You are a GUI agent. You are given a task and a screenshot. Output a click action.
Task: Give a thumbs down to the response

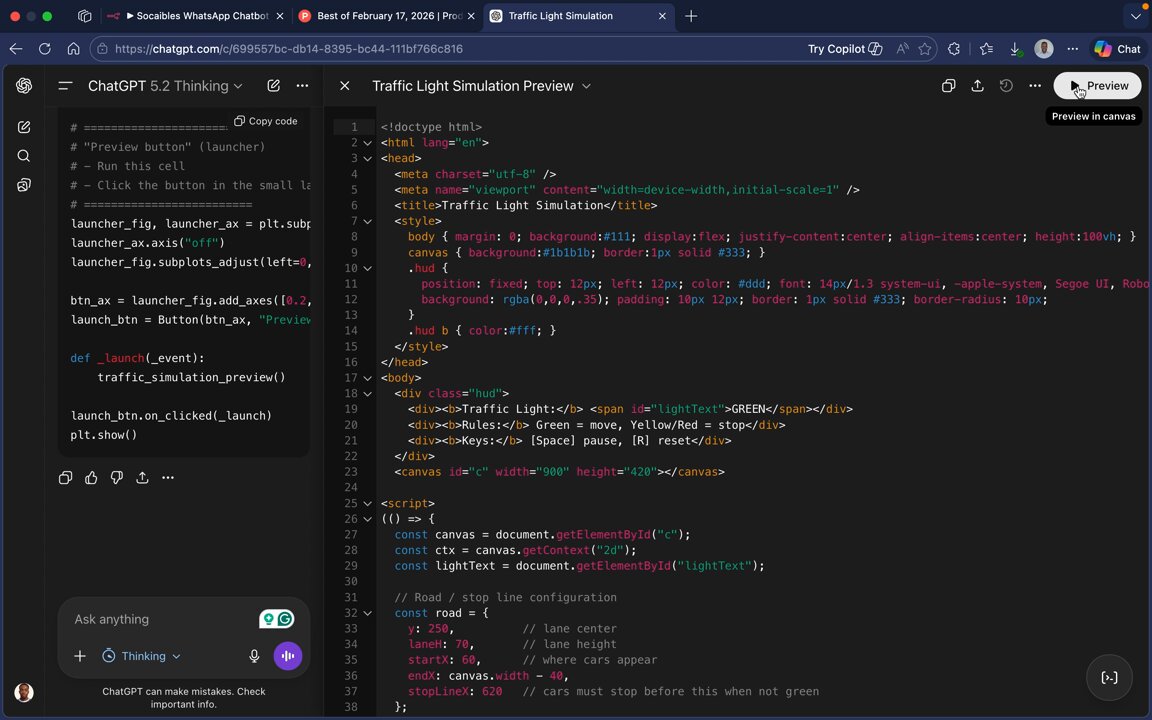tap(116, 478)
